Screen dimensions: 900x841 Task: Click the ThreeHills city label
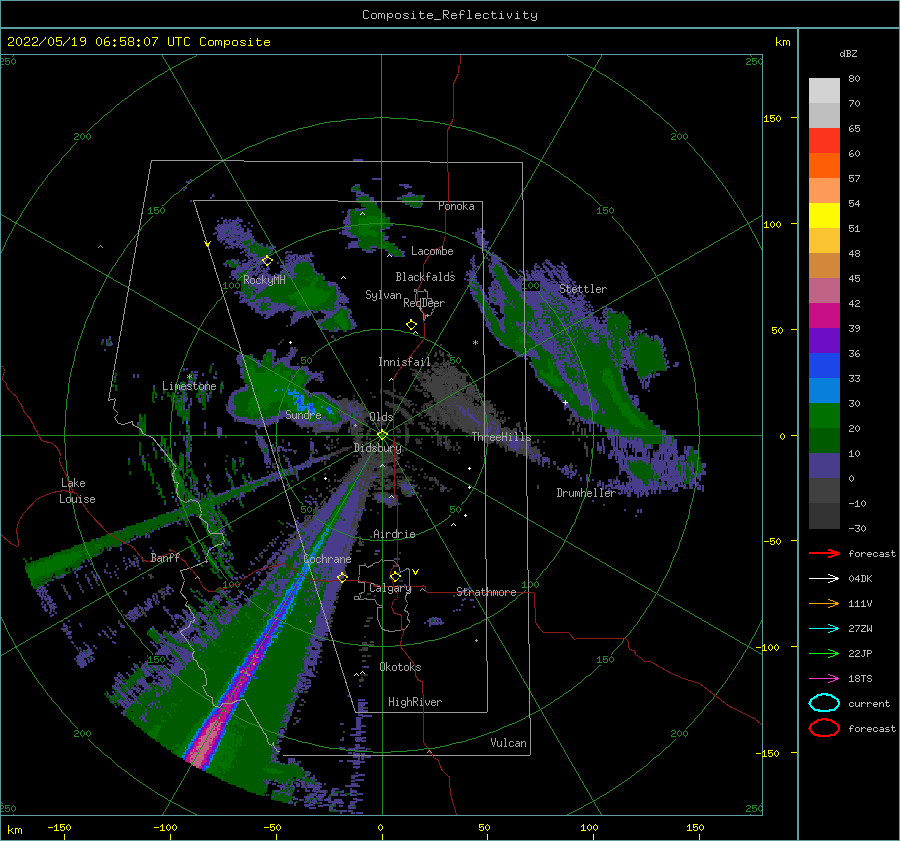(502, 437)
